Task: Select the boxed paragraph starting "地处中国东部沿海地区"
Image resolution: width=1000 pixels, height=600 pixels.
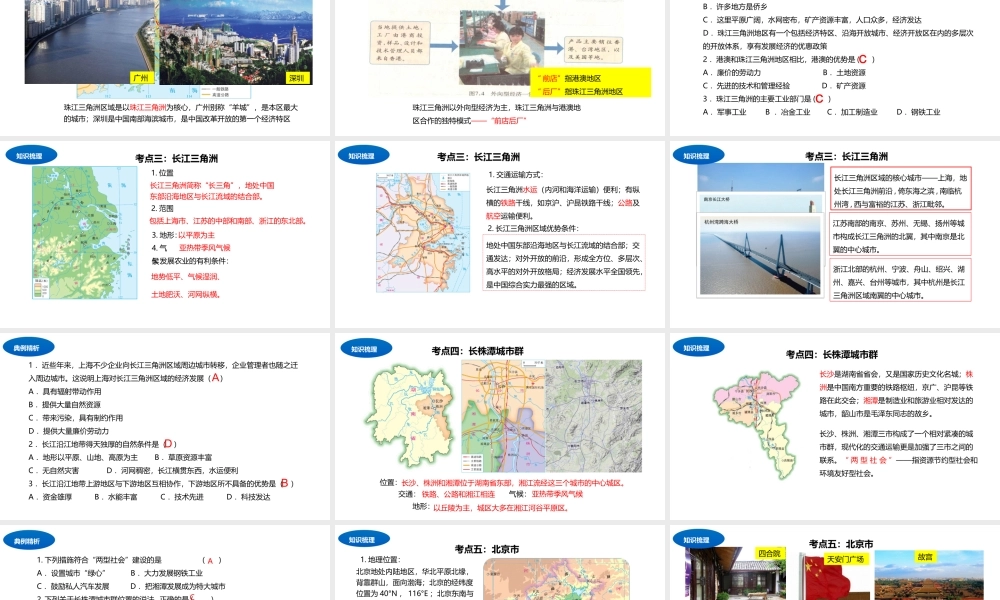Action: [564, 263]
